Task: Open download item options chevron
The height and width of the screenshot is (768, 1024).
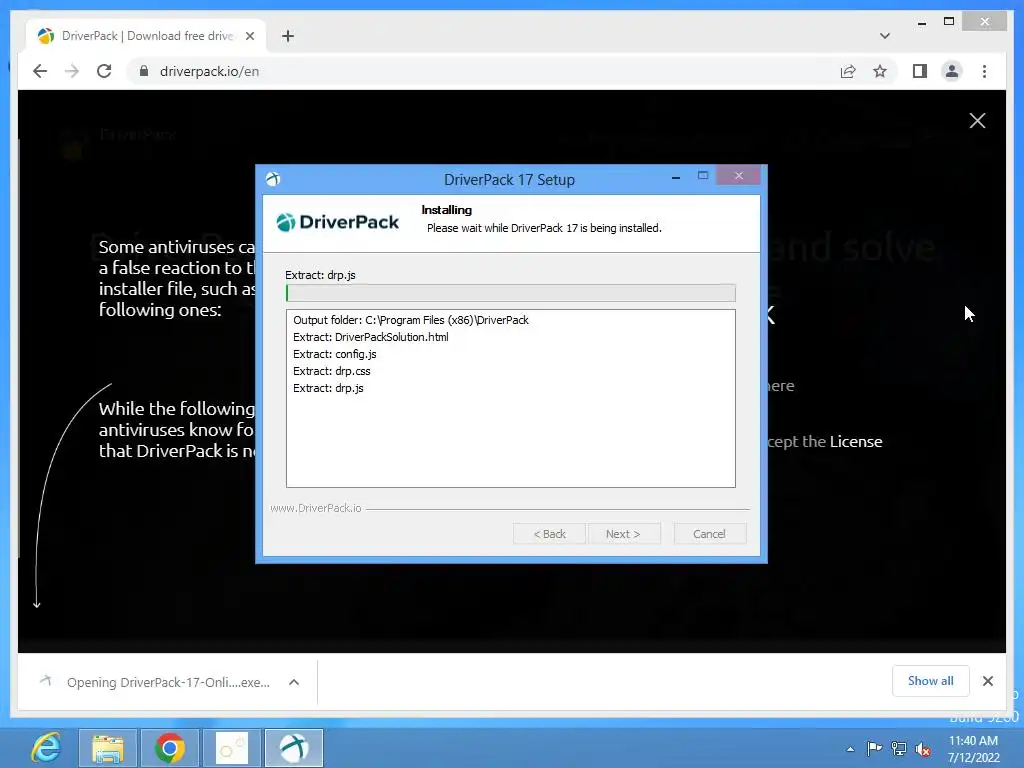Action: click(294, 682)
